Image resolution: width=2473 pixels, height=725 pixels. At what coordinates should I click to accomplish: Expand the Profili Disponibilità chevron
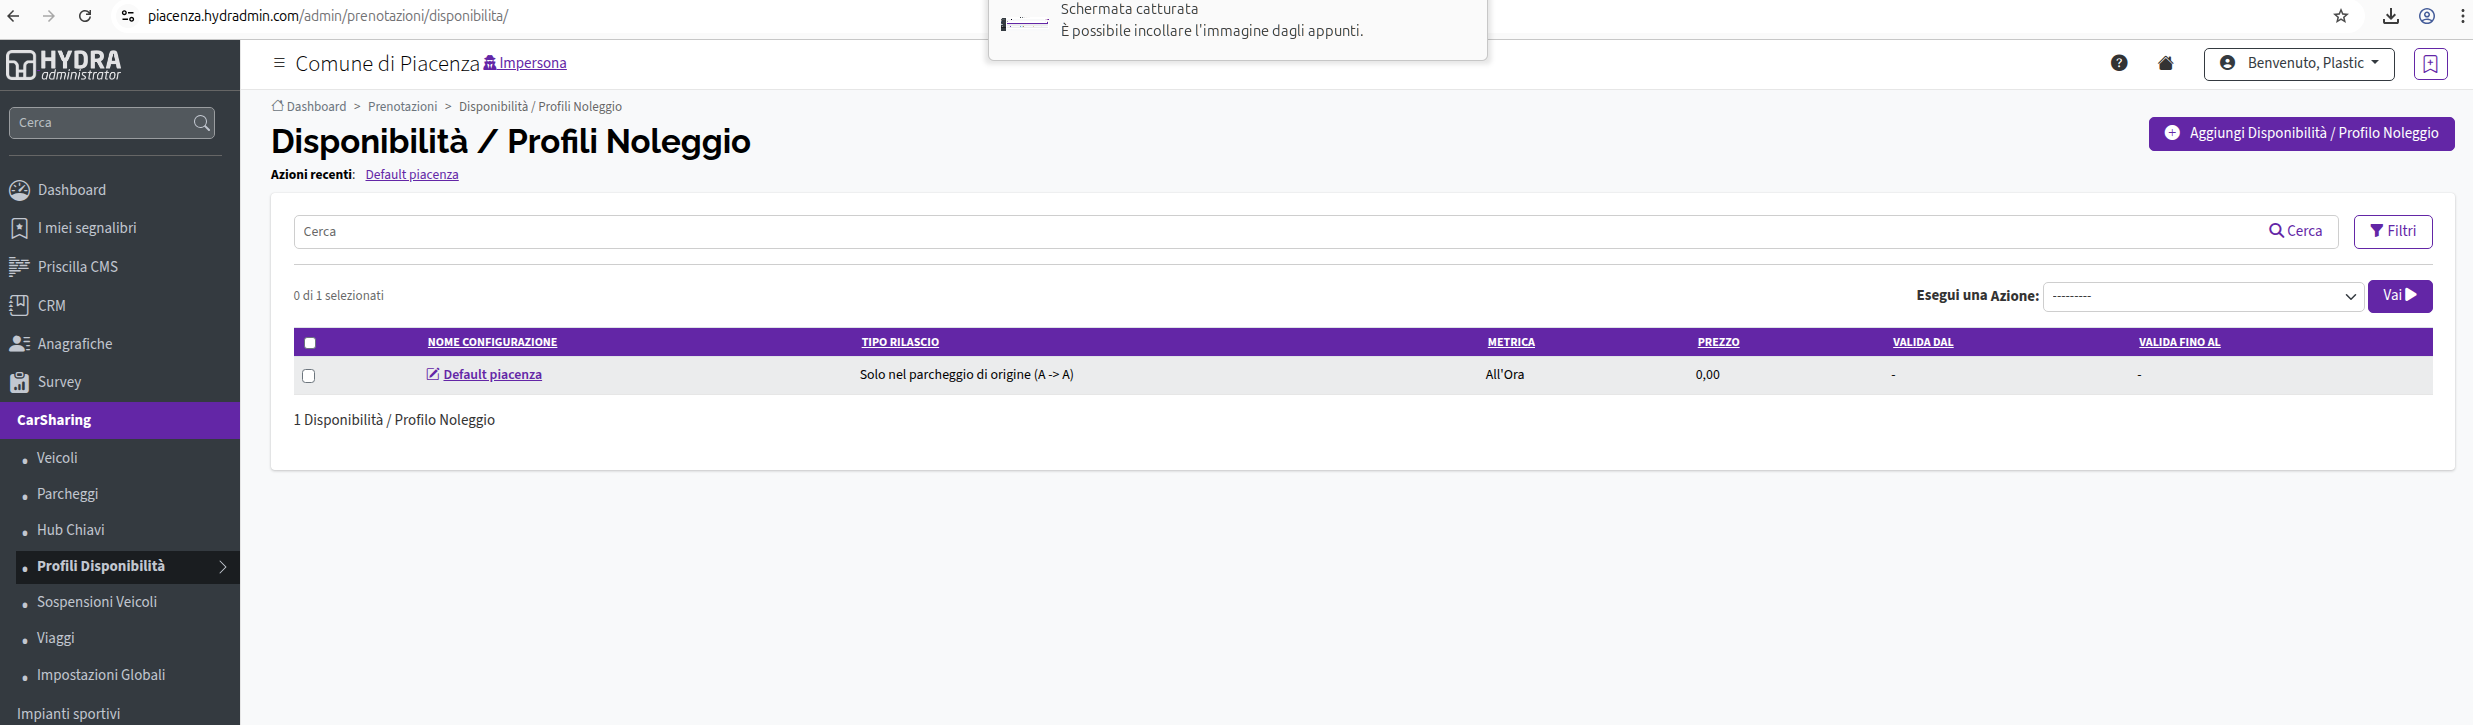pos(223,567)
